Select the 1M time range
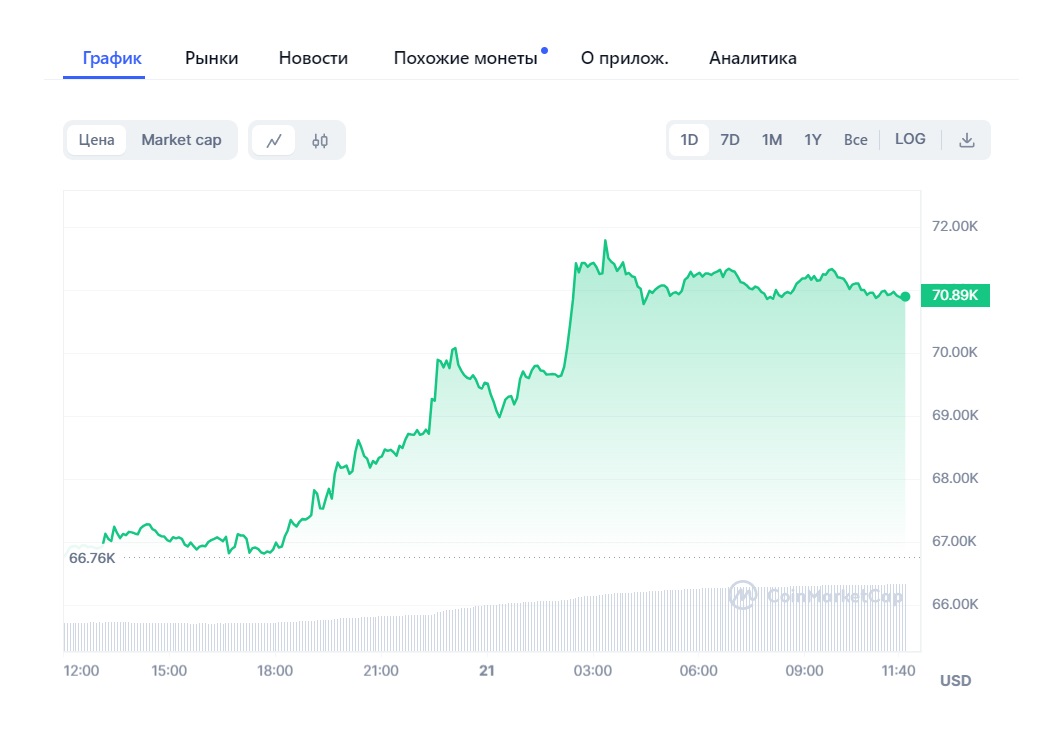The height and width of the screenshot is (738, 1042). [x=771, y=140]
